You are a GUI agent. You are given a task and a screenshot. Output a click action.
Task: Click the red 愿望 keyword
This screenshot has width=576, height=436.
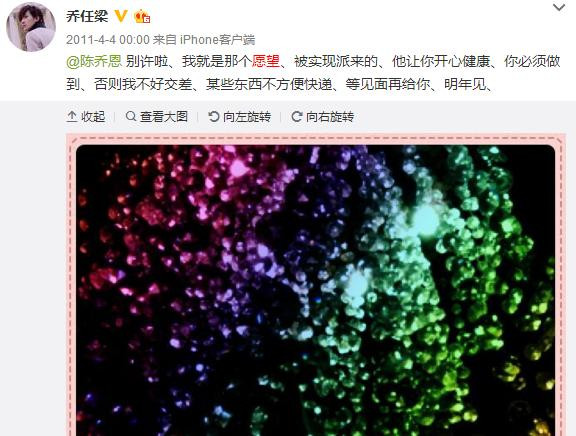tap(266, 61)
